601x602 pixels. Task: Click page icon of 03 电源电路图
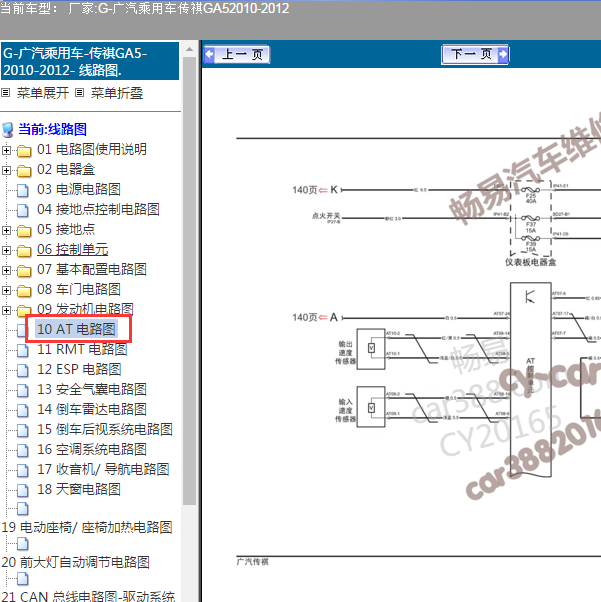coord(23,190)
